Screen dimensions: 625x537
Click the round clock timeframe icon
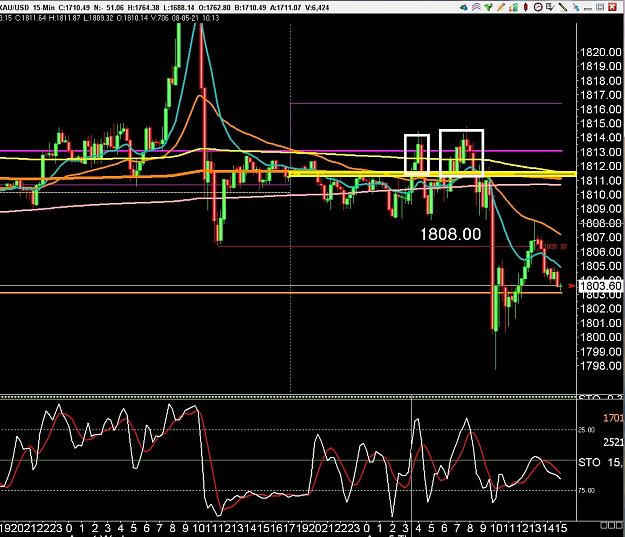[538, 7]
